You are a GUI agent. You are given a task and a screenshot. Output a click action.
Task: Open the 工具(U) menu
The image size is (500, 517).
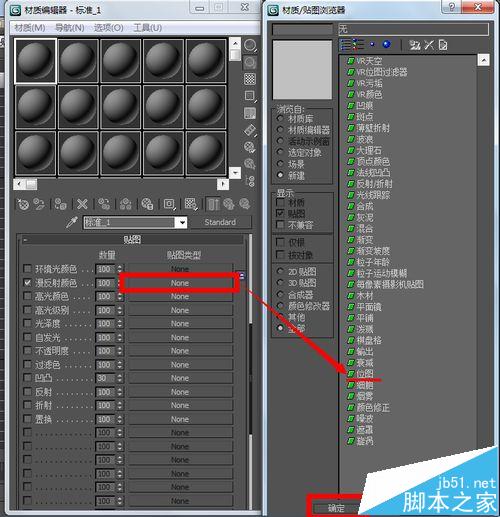pyautogui.click(x=148, y=27)
